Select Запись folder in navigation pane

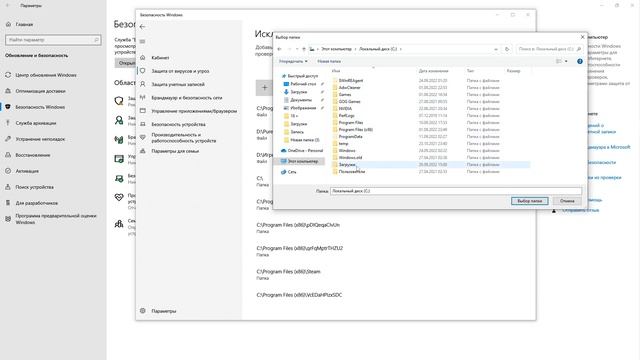(297, 132)
